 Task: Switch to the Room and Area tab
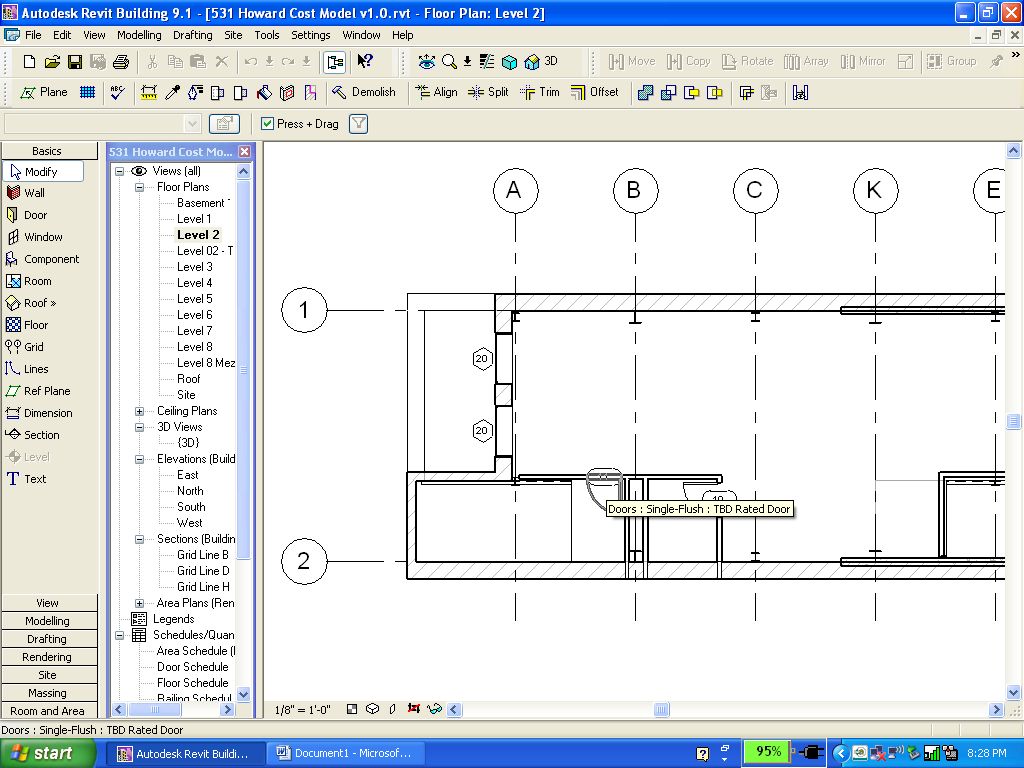click(x=47, y=711)
